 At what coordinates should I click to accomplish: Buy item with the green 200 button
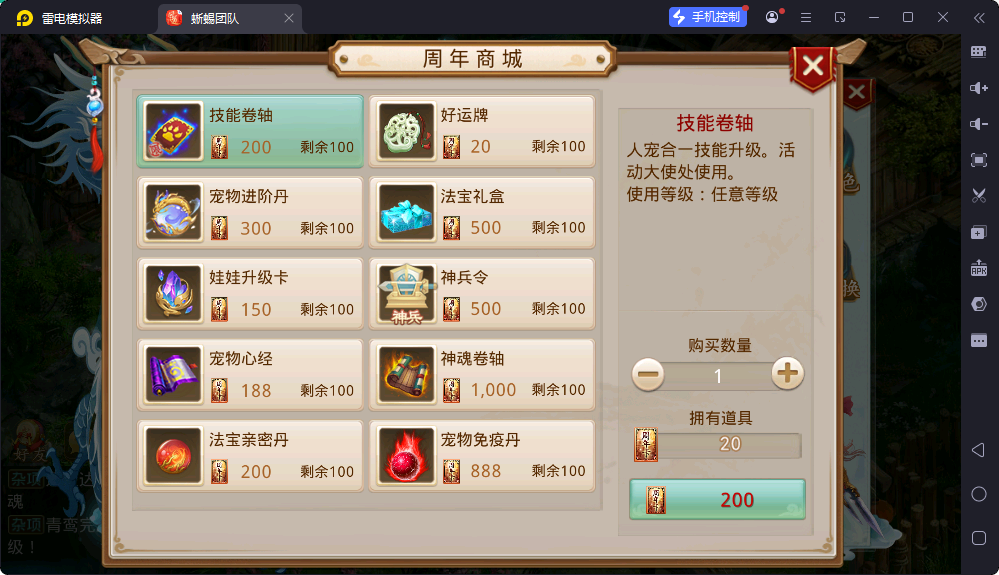tap(717, 500)
